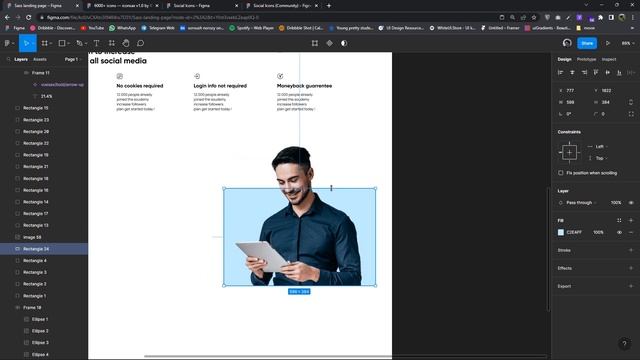Switch to the Inspect tab

[x=609, y=60]
